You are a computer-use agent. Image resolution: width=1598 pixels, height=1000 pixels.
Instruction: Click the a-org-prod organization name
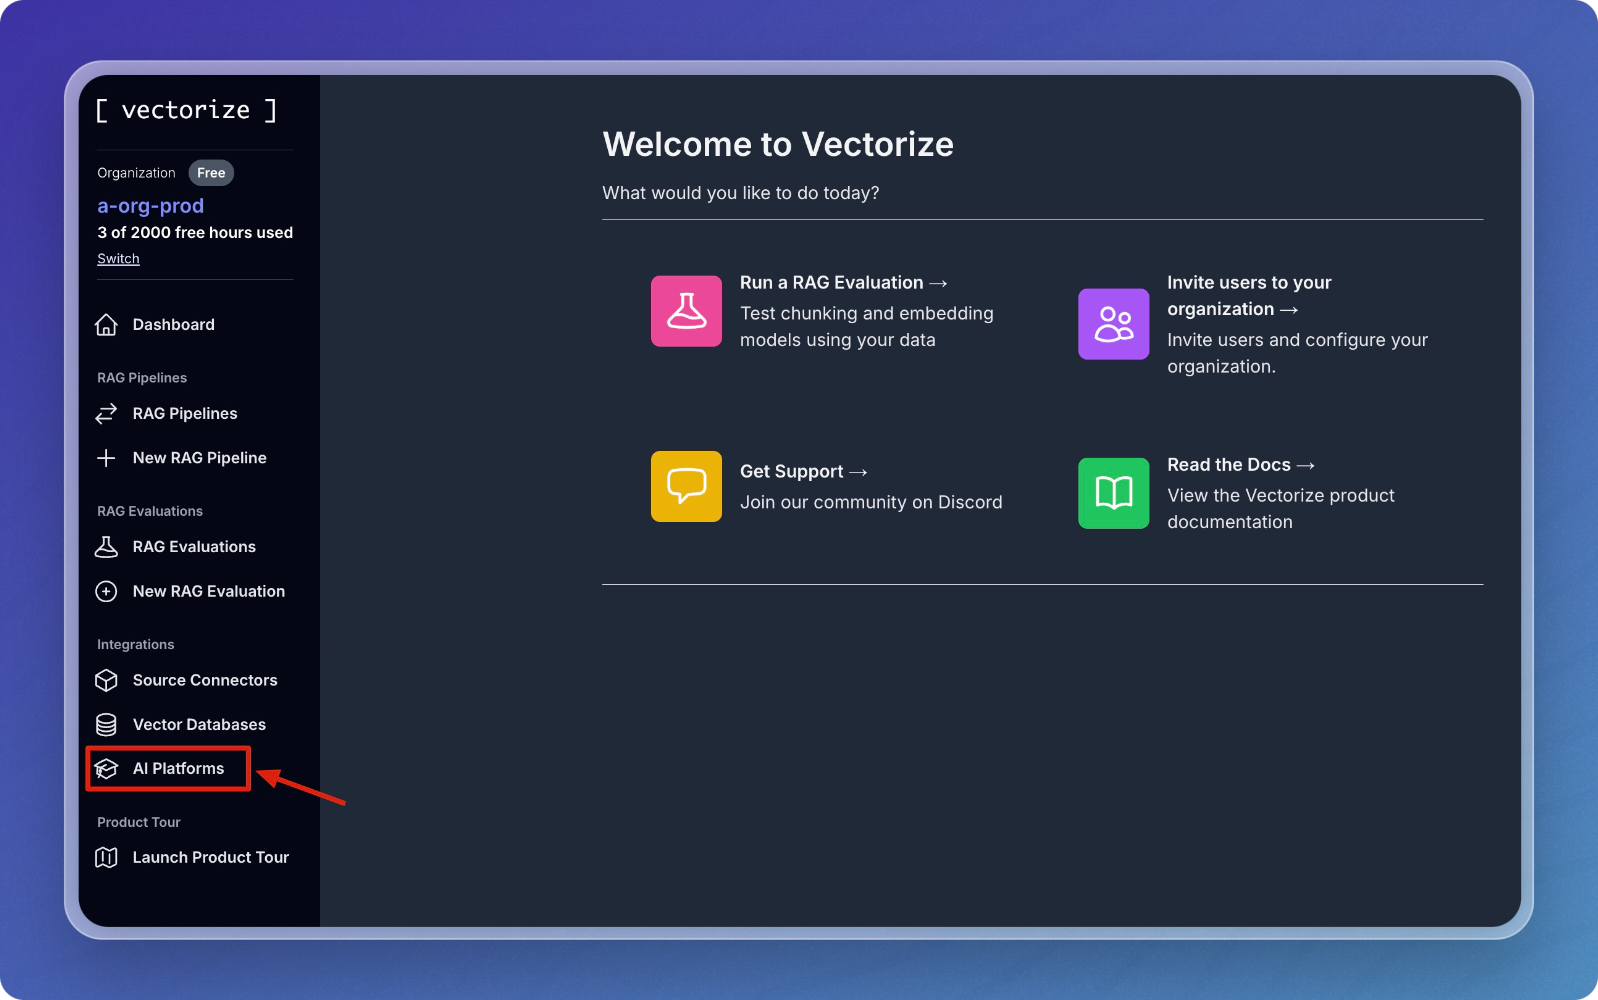150,206
